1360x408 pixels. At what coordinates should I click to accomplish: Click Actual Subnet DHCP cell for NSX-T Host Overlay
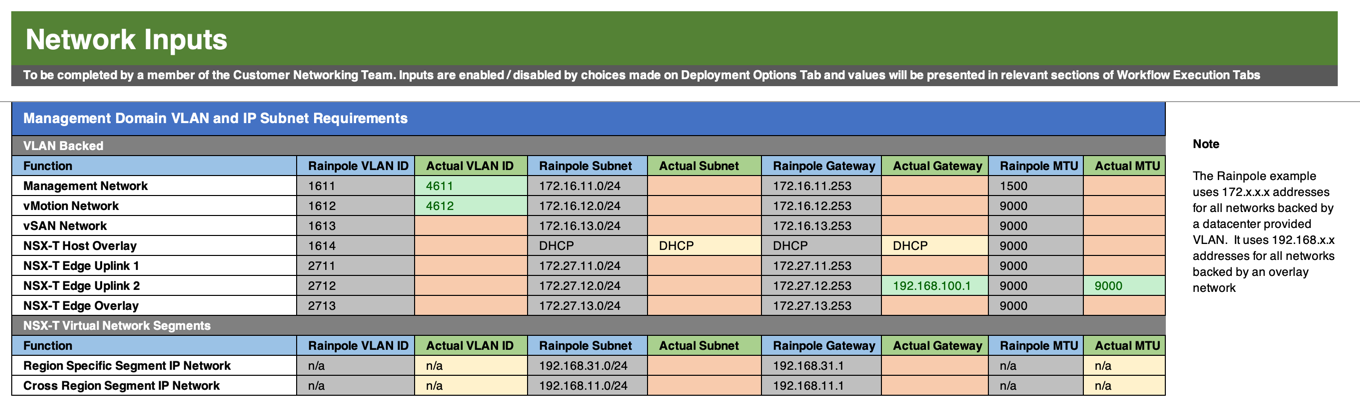coord(704,246)
